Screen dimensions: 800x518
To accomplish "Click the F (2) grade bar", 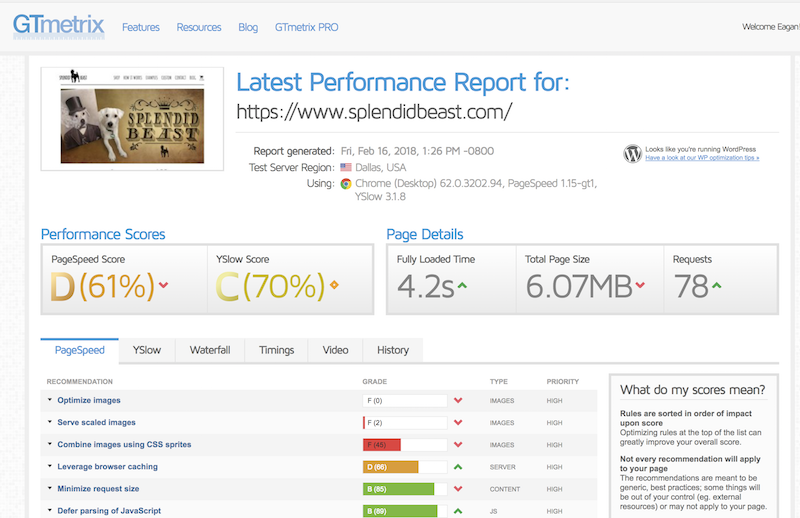I will pos(405,423).
